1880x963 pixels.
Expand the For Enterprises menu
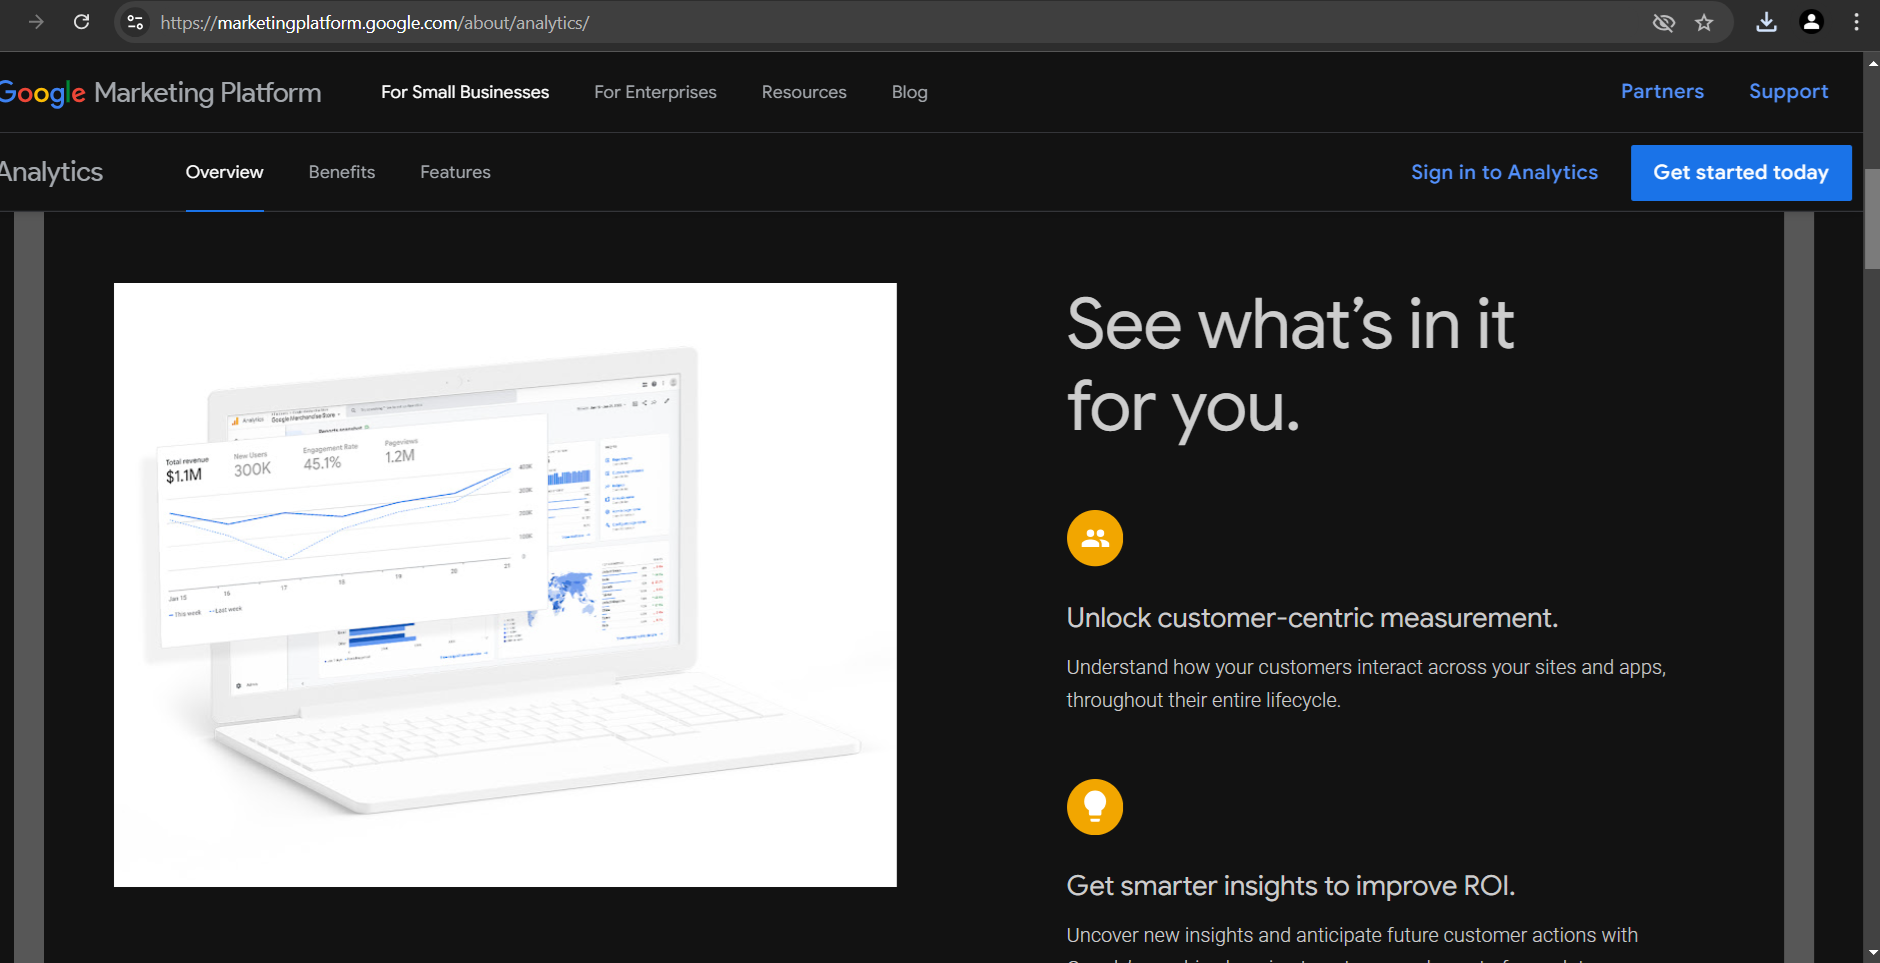(655, 92)
